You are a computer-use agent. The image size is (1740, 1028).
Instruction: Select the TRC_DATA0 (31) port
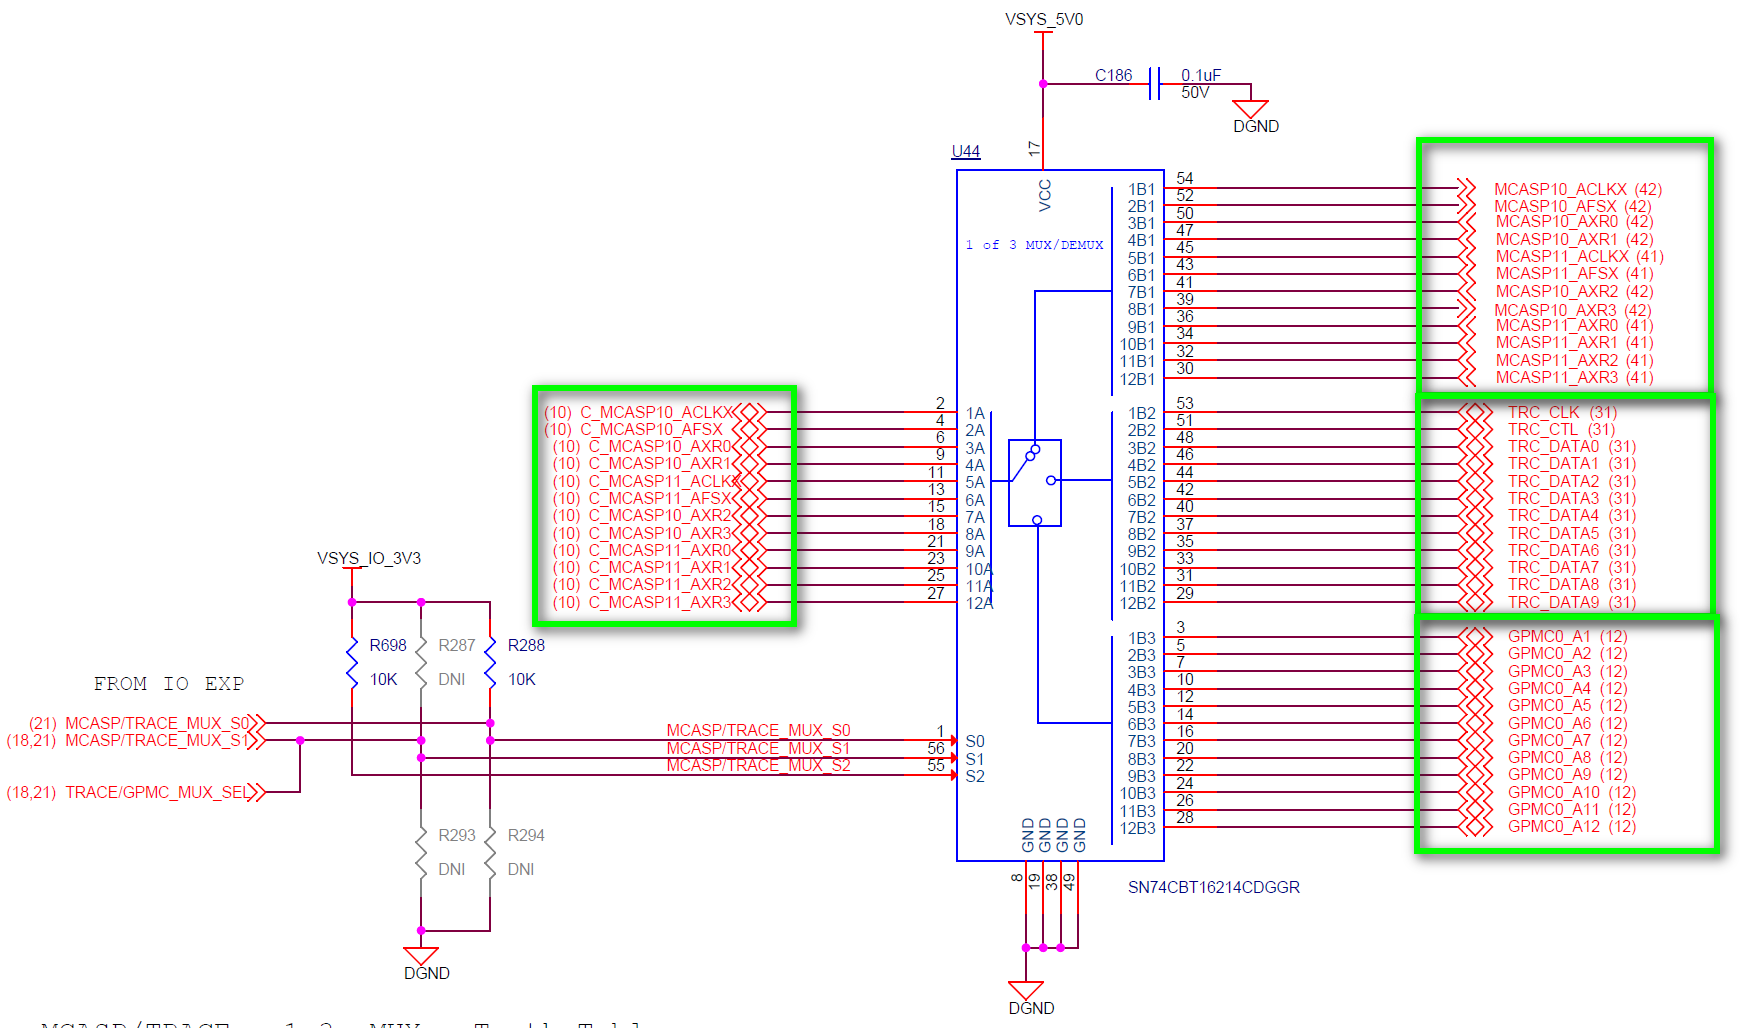coord(1547,446)
